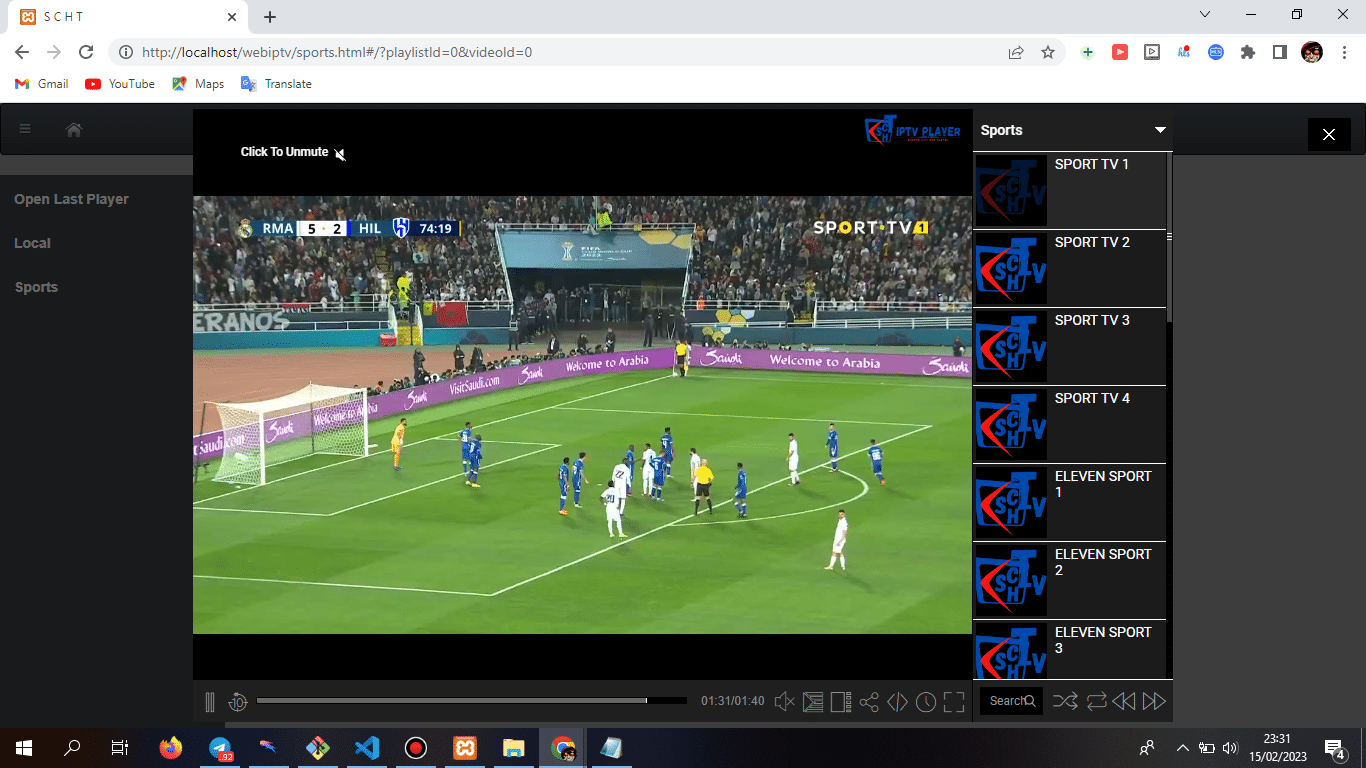Open the Local sidebar item
Image resolution: width=1366 pixels, height=768 pixels.
click(x=32, y=243)
